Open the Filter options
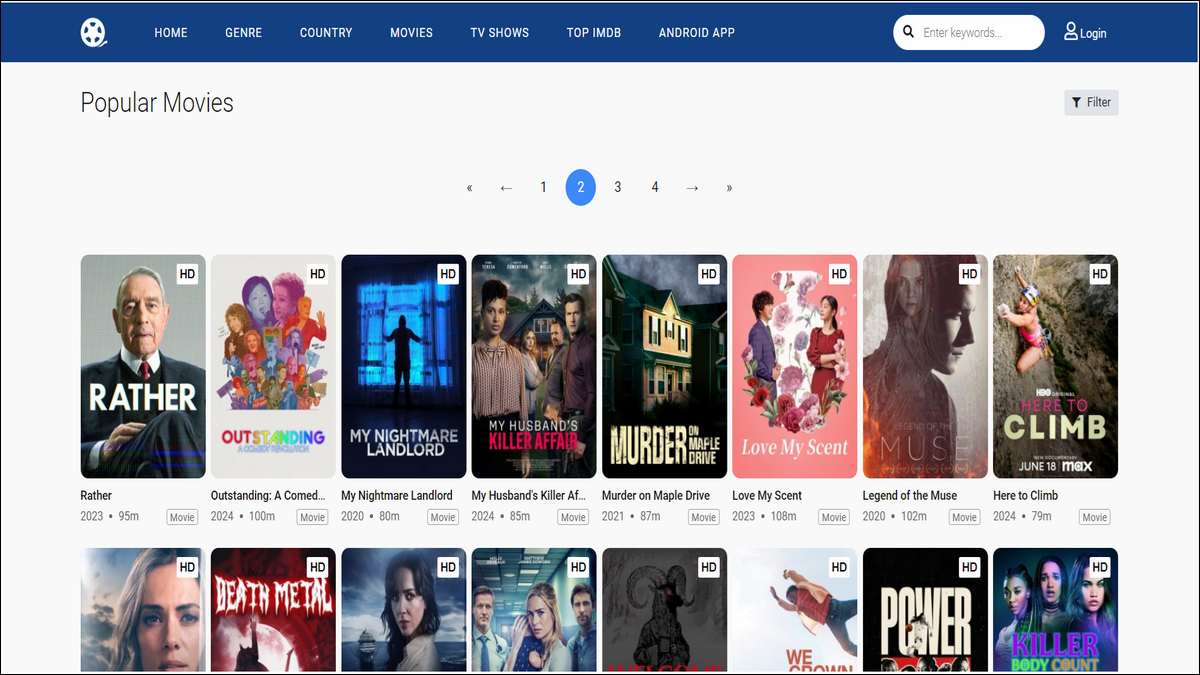 tap(1091, 102)
